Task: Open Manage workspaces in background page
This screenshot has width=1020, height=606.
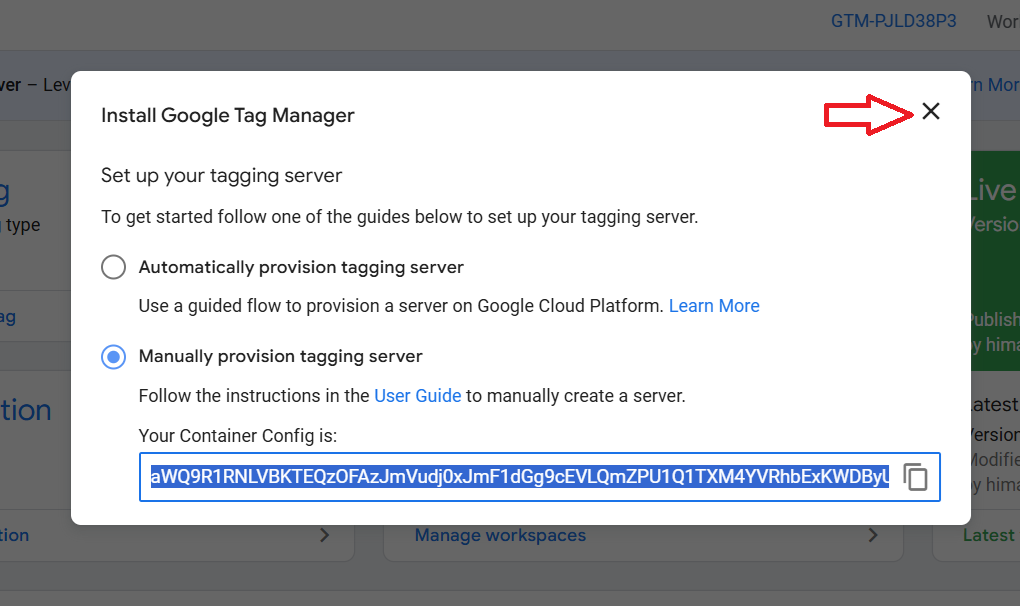Action: point(500,535)
